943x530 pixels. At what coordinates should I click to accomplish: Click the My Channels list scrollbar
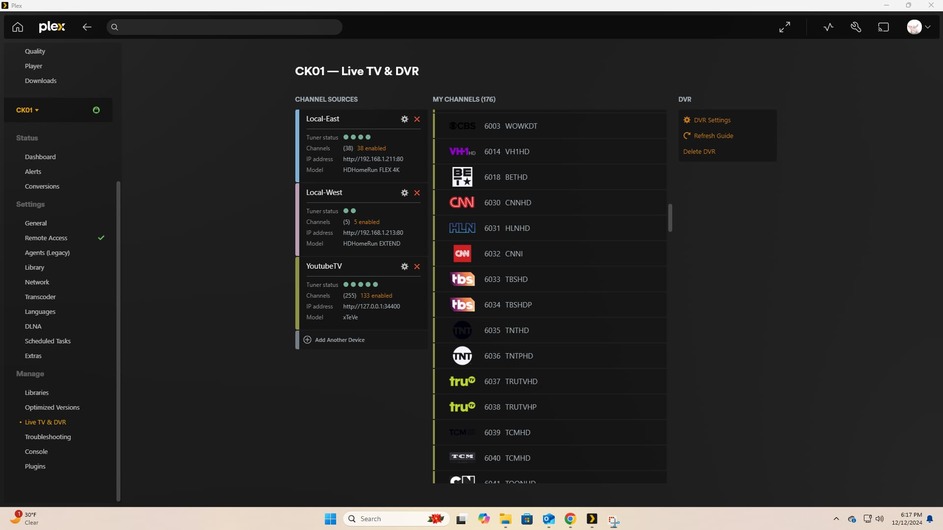tap(670, 218)
